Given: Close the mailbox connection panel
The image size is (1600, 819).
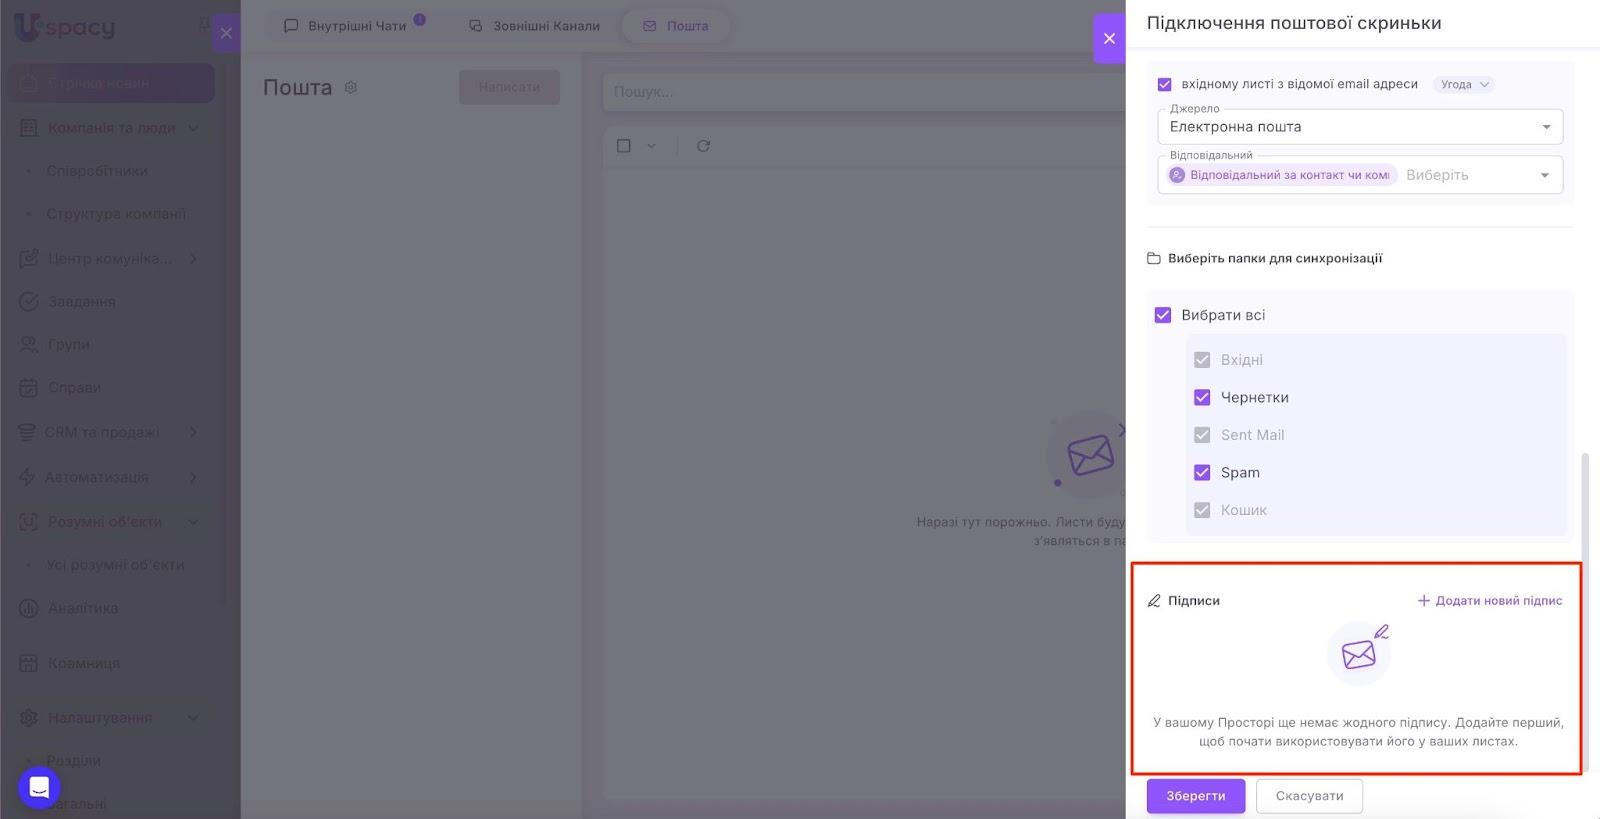Looking at the screenshot, I should (1109, 39).
